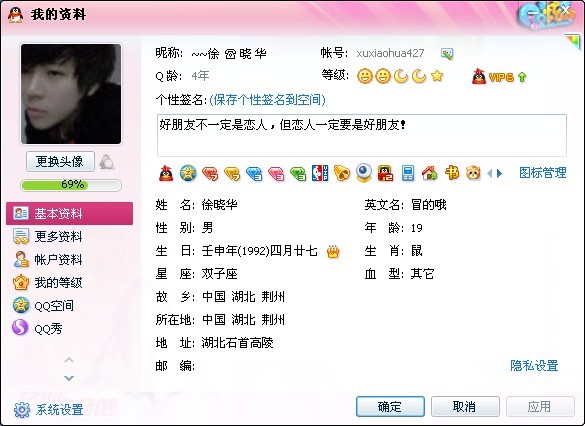Click the NBA logo icon

(320, 173)
